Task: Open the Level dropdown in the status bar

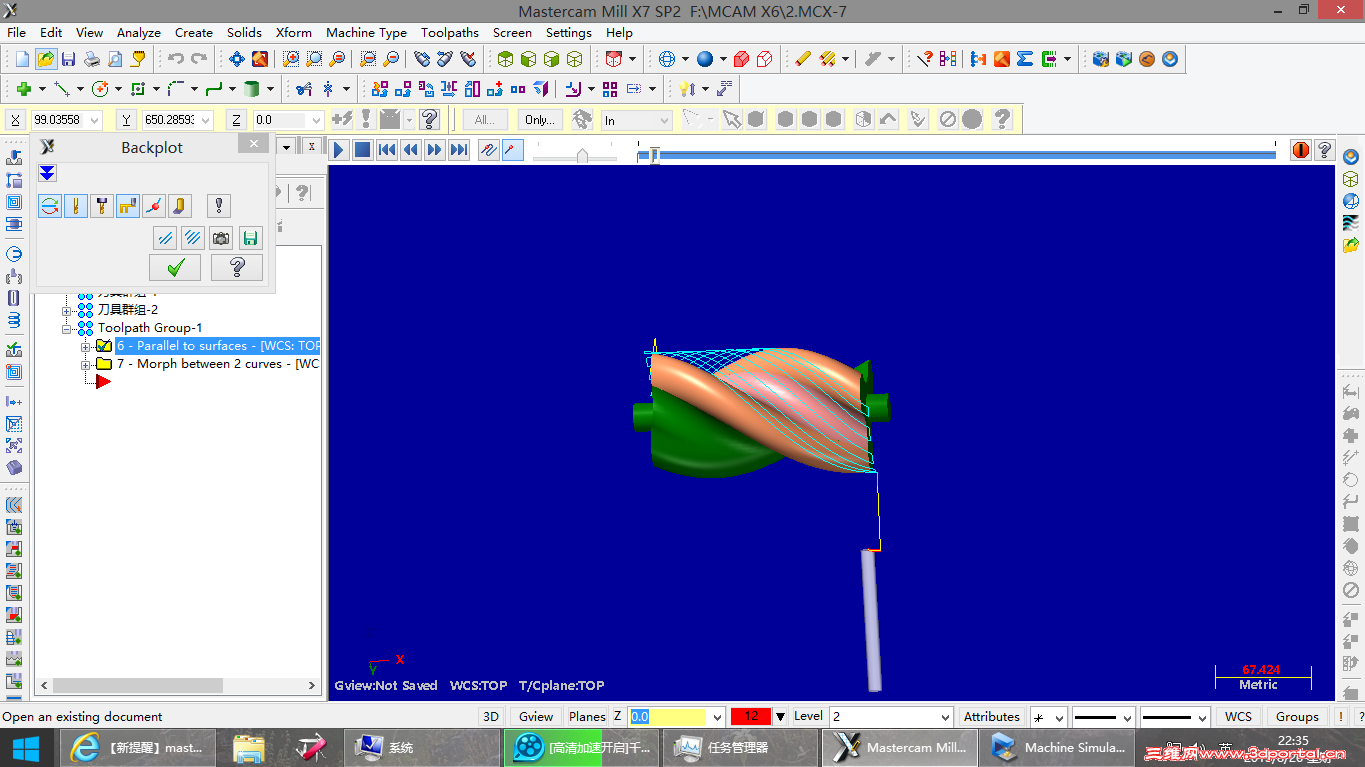Action: [945, 717]
